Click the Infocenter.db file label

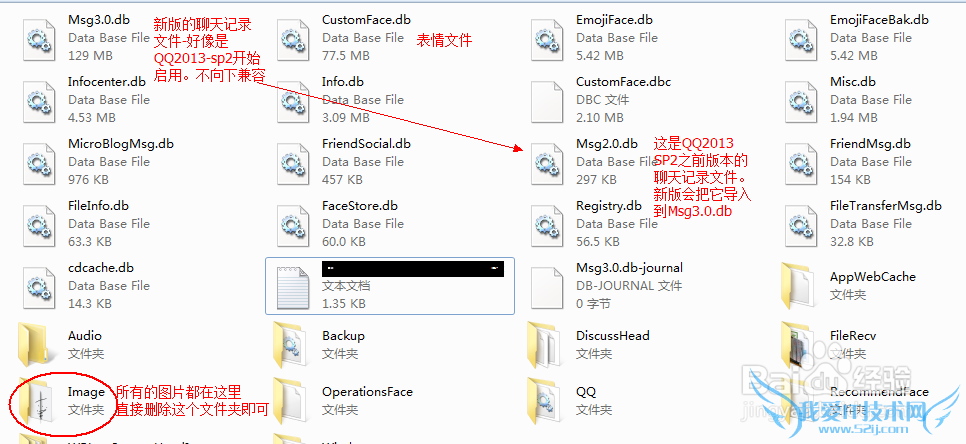point(107,81)
